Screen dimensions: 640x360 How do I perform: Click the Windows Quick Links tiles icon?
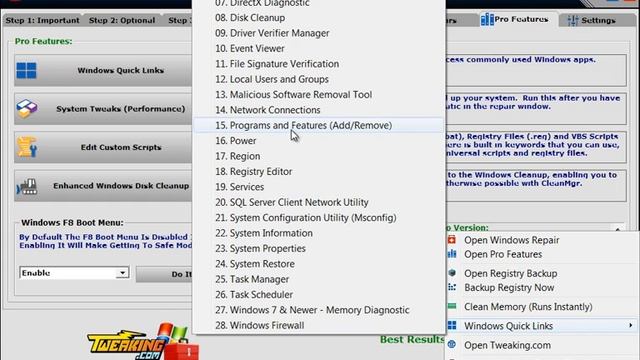point(27,70)
